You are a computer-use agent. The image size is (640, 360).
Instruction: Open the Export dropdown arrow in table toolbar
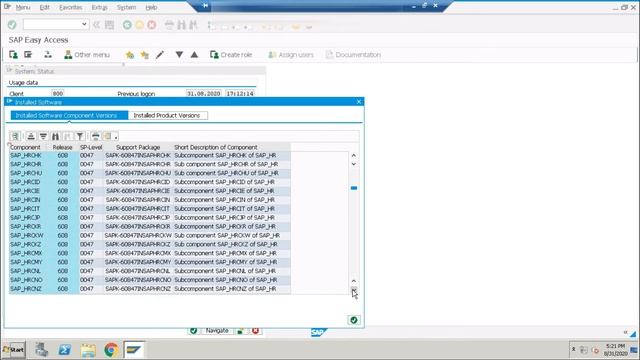click(116, 137)
